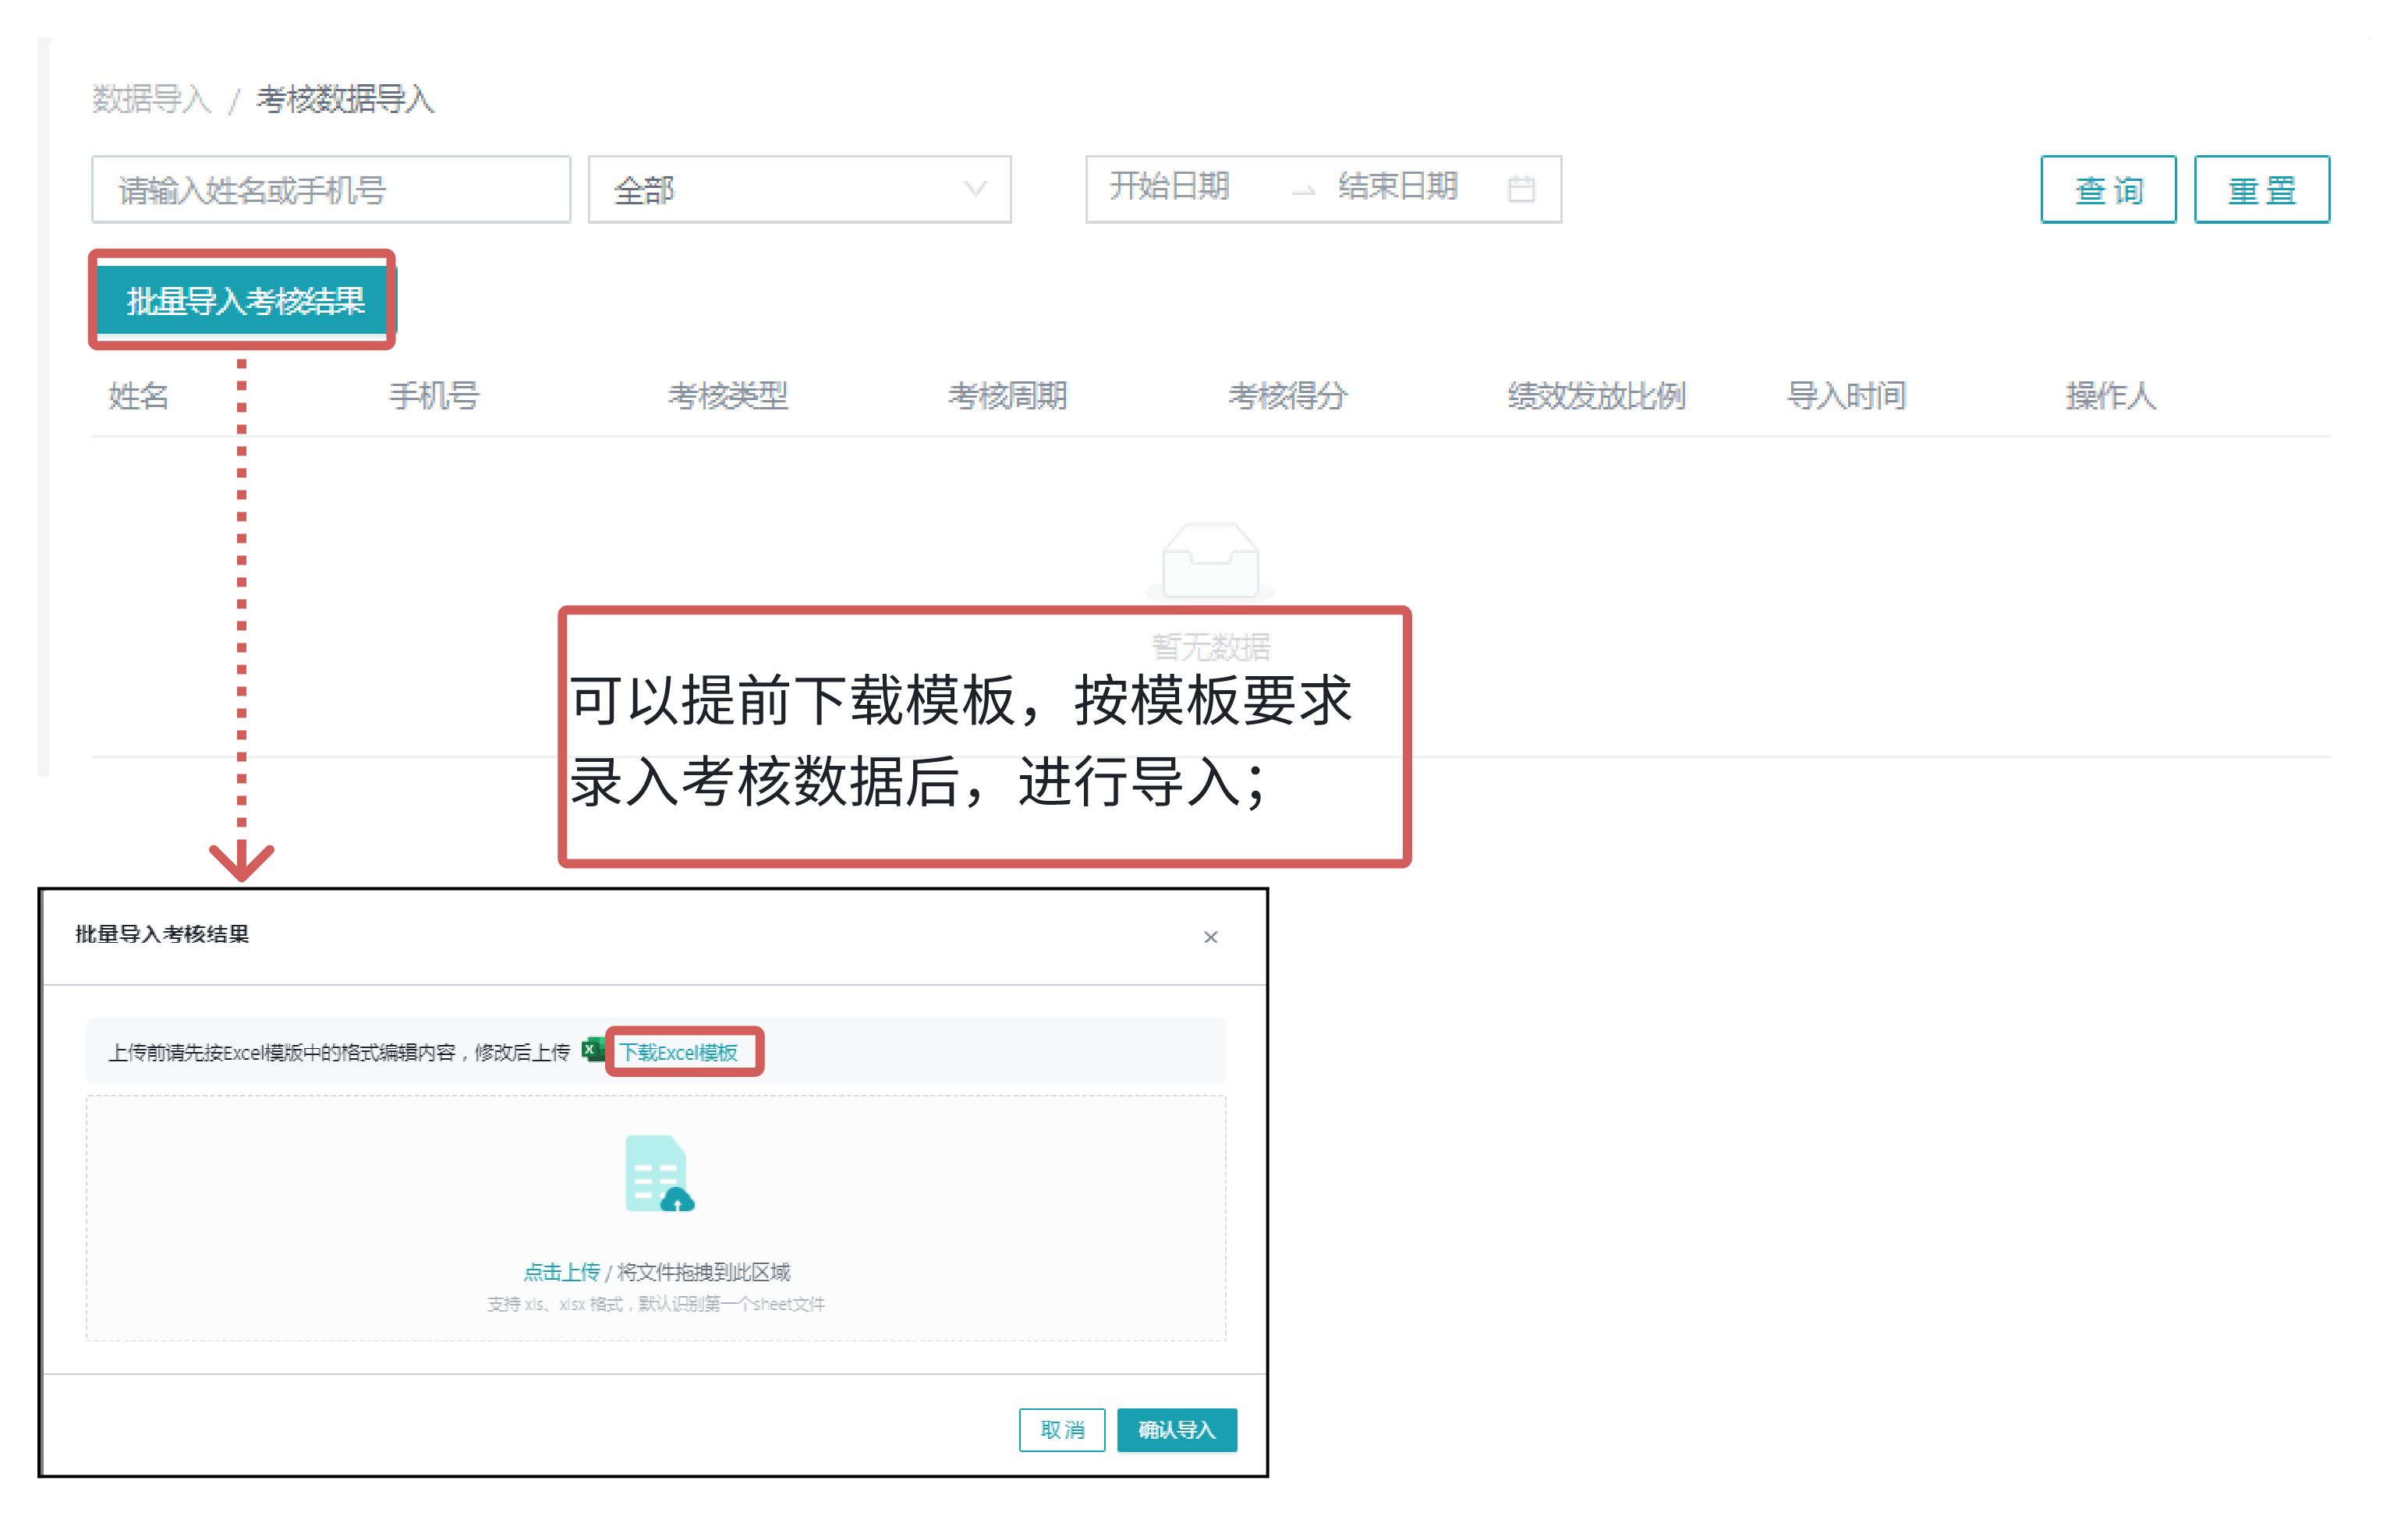
Task: Expand the 全部 dropdown arrow
Action: click(975, 188)
